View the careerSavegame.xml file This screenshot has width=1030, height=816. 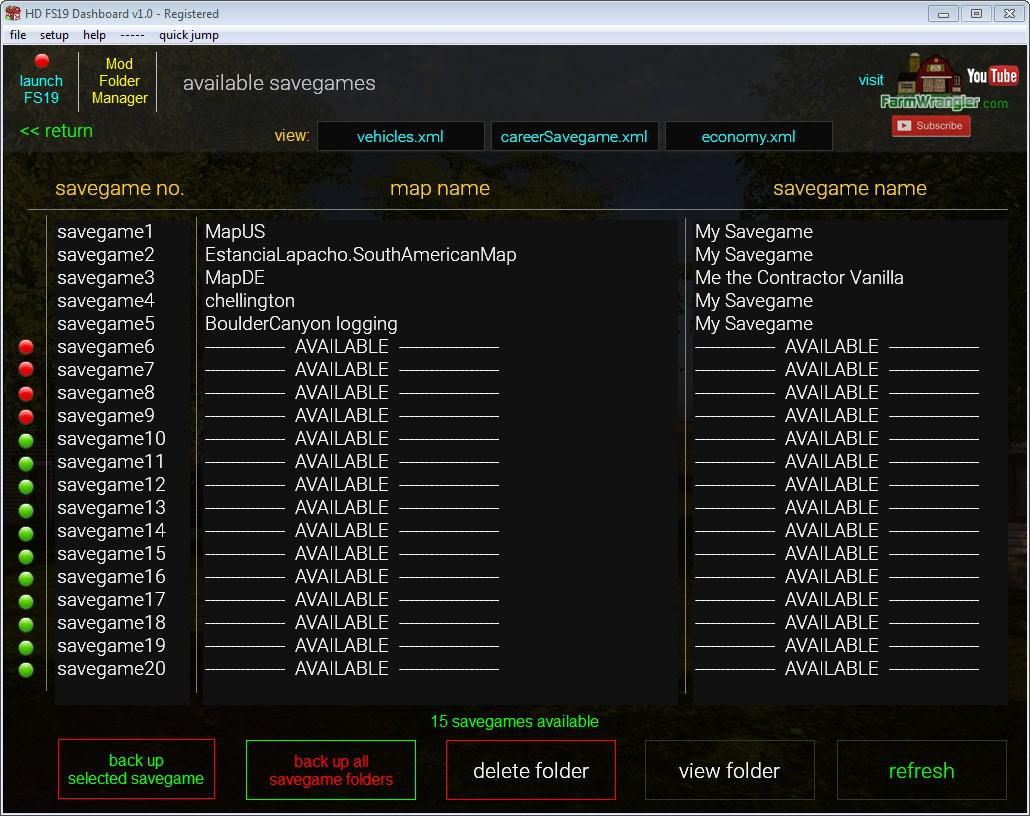pos(574,137)
